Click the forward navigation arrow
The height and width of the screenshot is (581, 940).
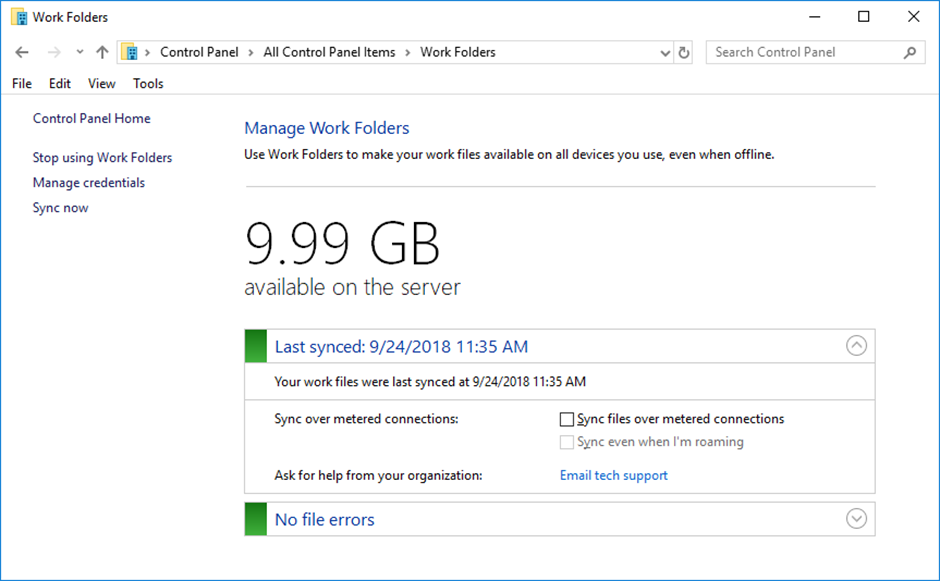pyautogui.click(x=54, y=52)
